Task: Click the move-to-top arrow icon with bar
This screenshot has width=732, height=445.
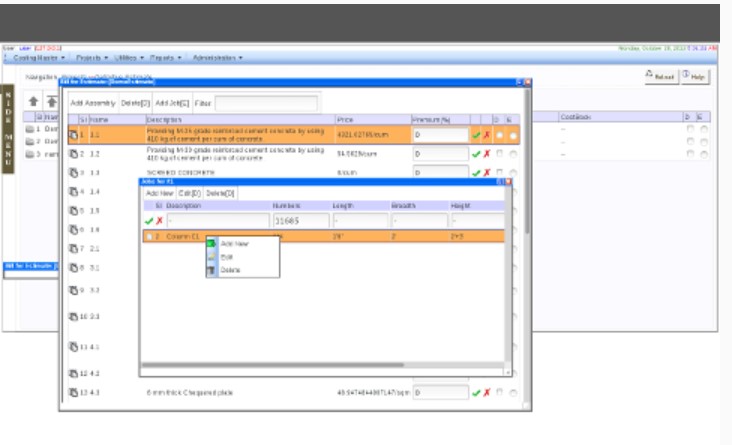Action: [x=51, y=101]
